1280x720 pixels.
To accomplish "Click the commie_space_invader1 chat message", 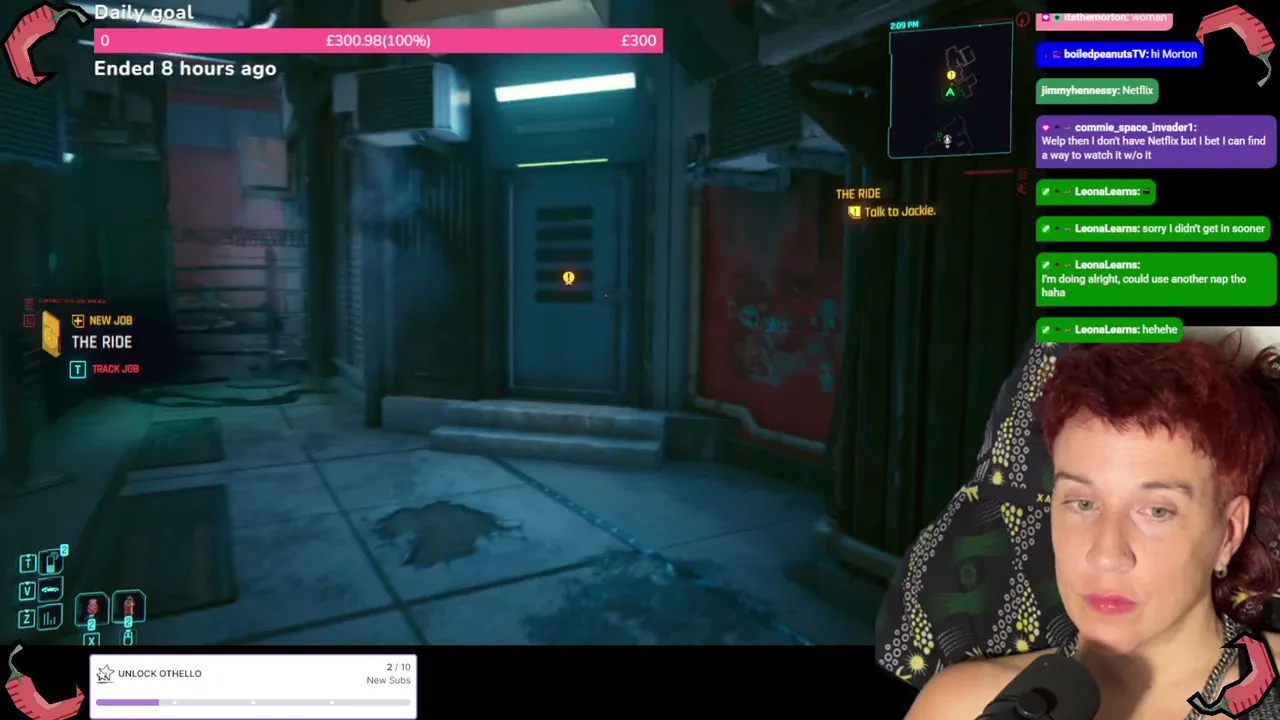I will pos(1156,141).
